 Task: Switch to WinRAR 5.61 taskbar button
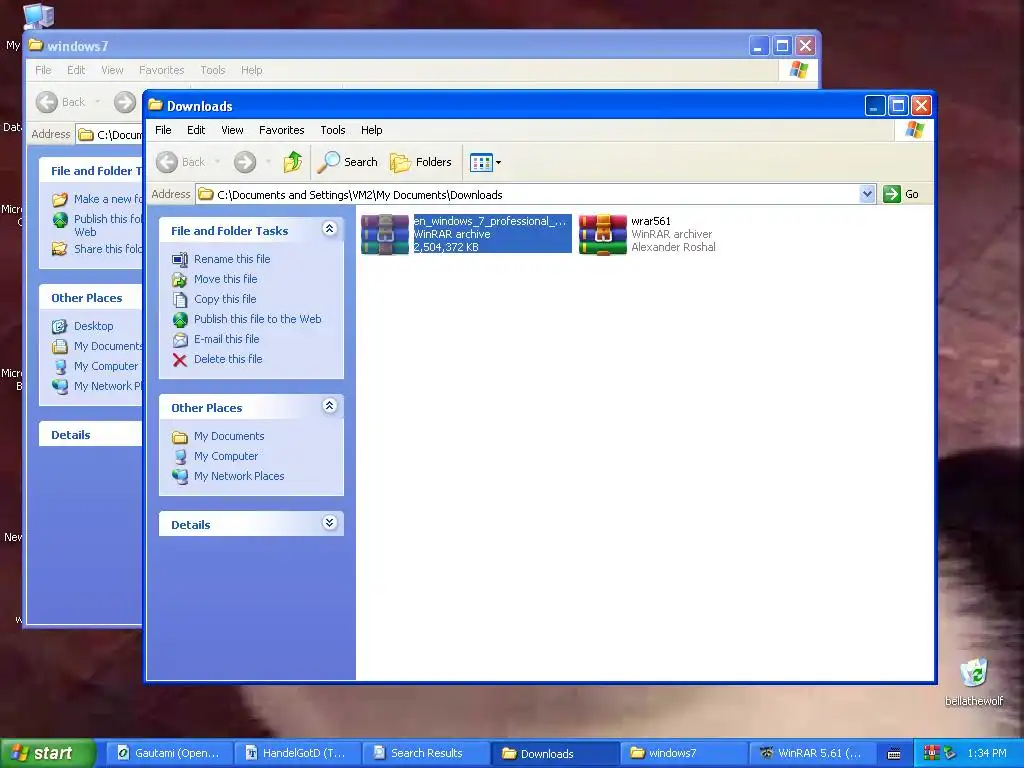tap(810, 753)
